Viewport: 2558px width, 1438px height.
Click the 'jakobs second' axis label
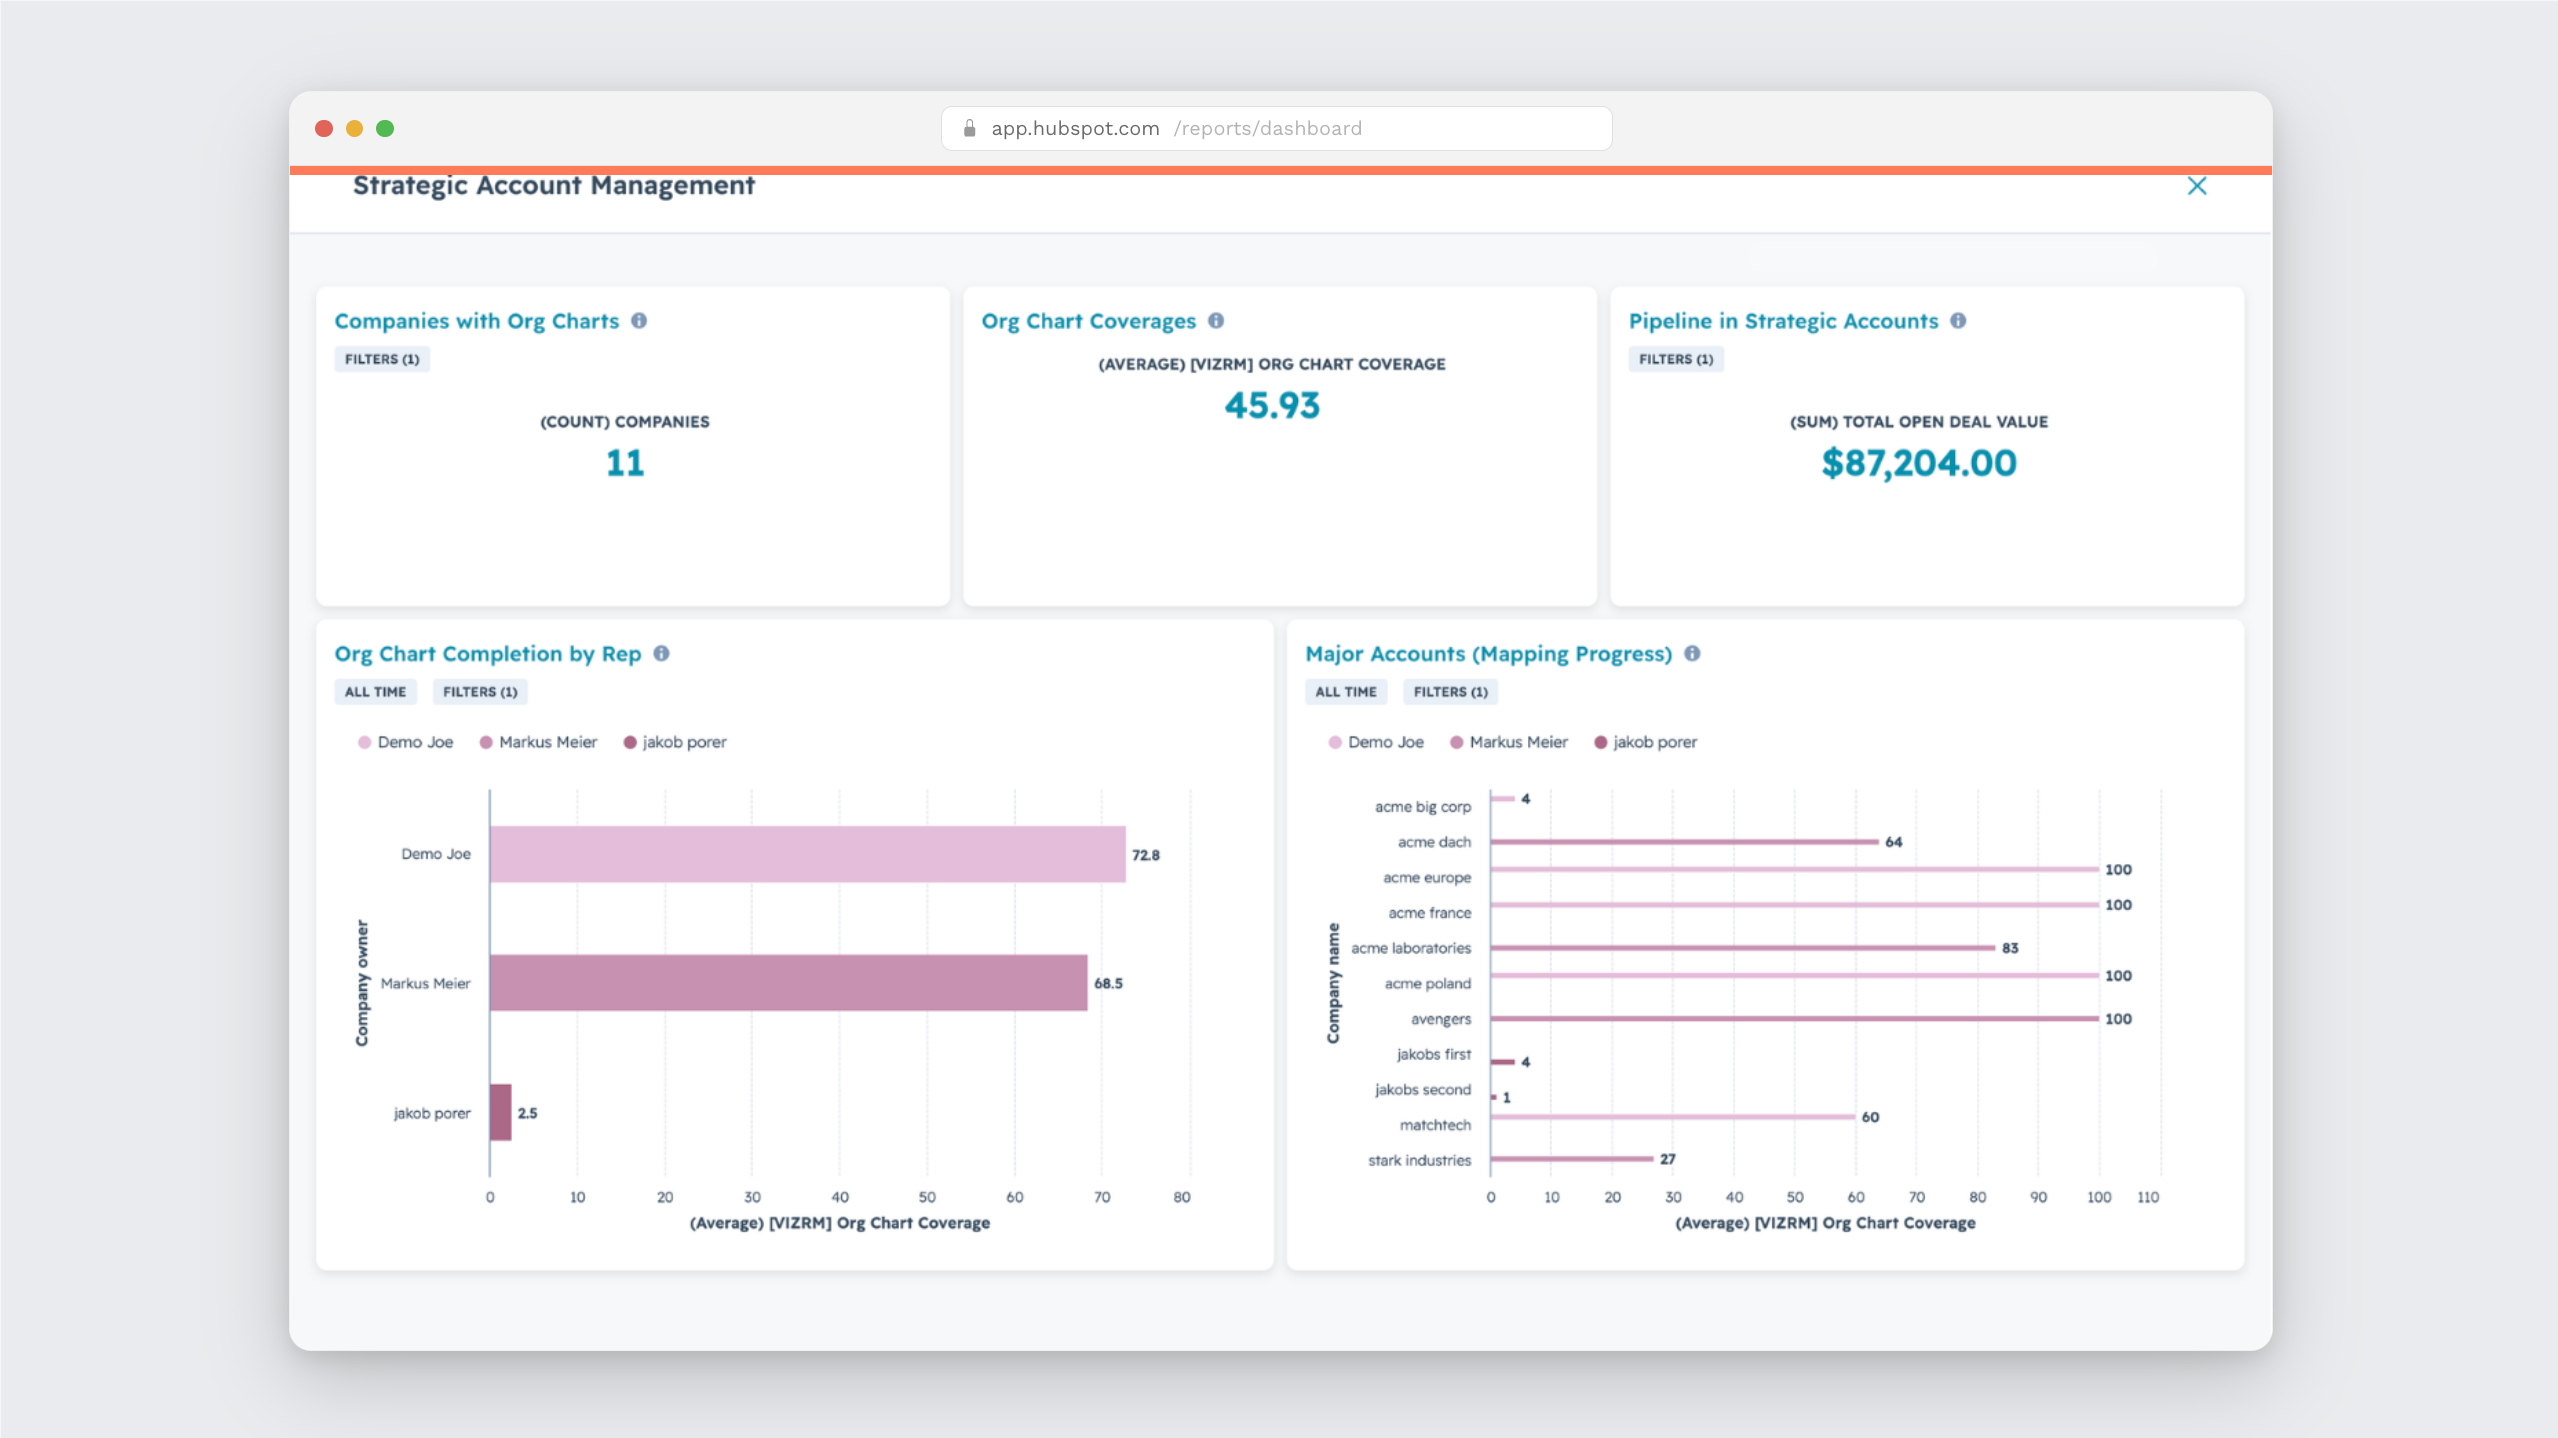pos(1422,1090)
